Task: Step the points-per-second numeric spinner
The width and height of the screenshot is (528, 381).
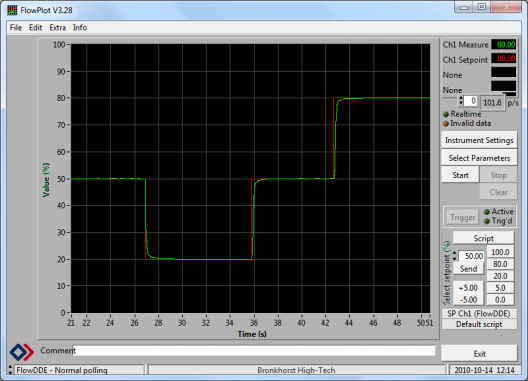Action: (461, 100)
